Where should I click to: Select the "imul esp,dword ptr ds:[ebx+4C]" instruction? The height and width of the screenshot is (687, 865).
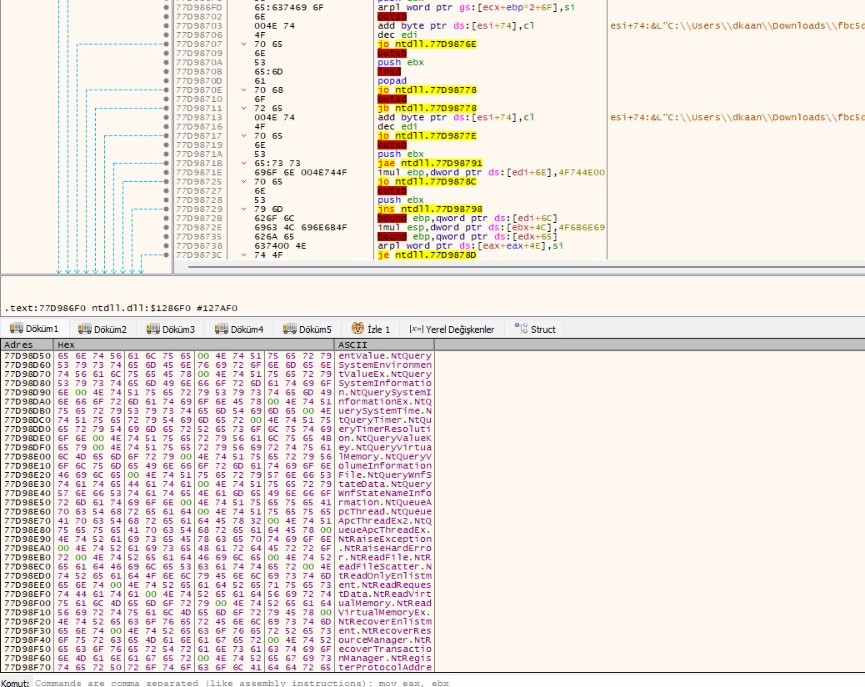[x=491, y=227]
